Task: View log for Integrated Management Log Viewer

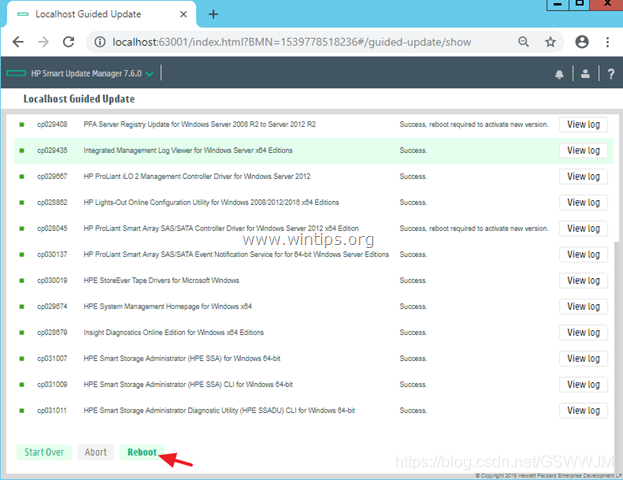Action: point(583,151)
